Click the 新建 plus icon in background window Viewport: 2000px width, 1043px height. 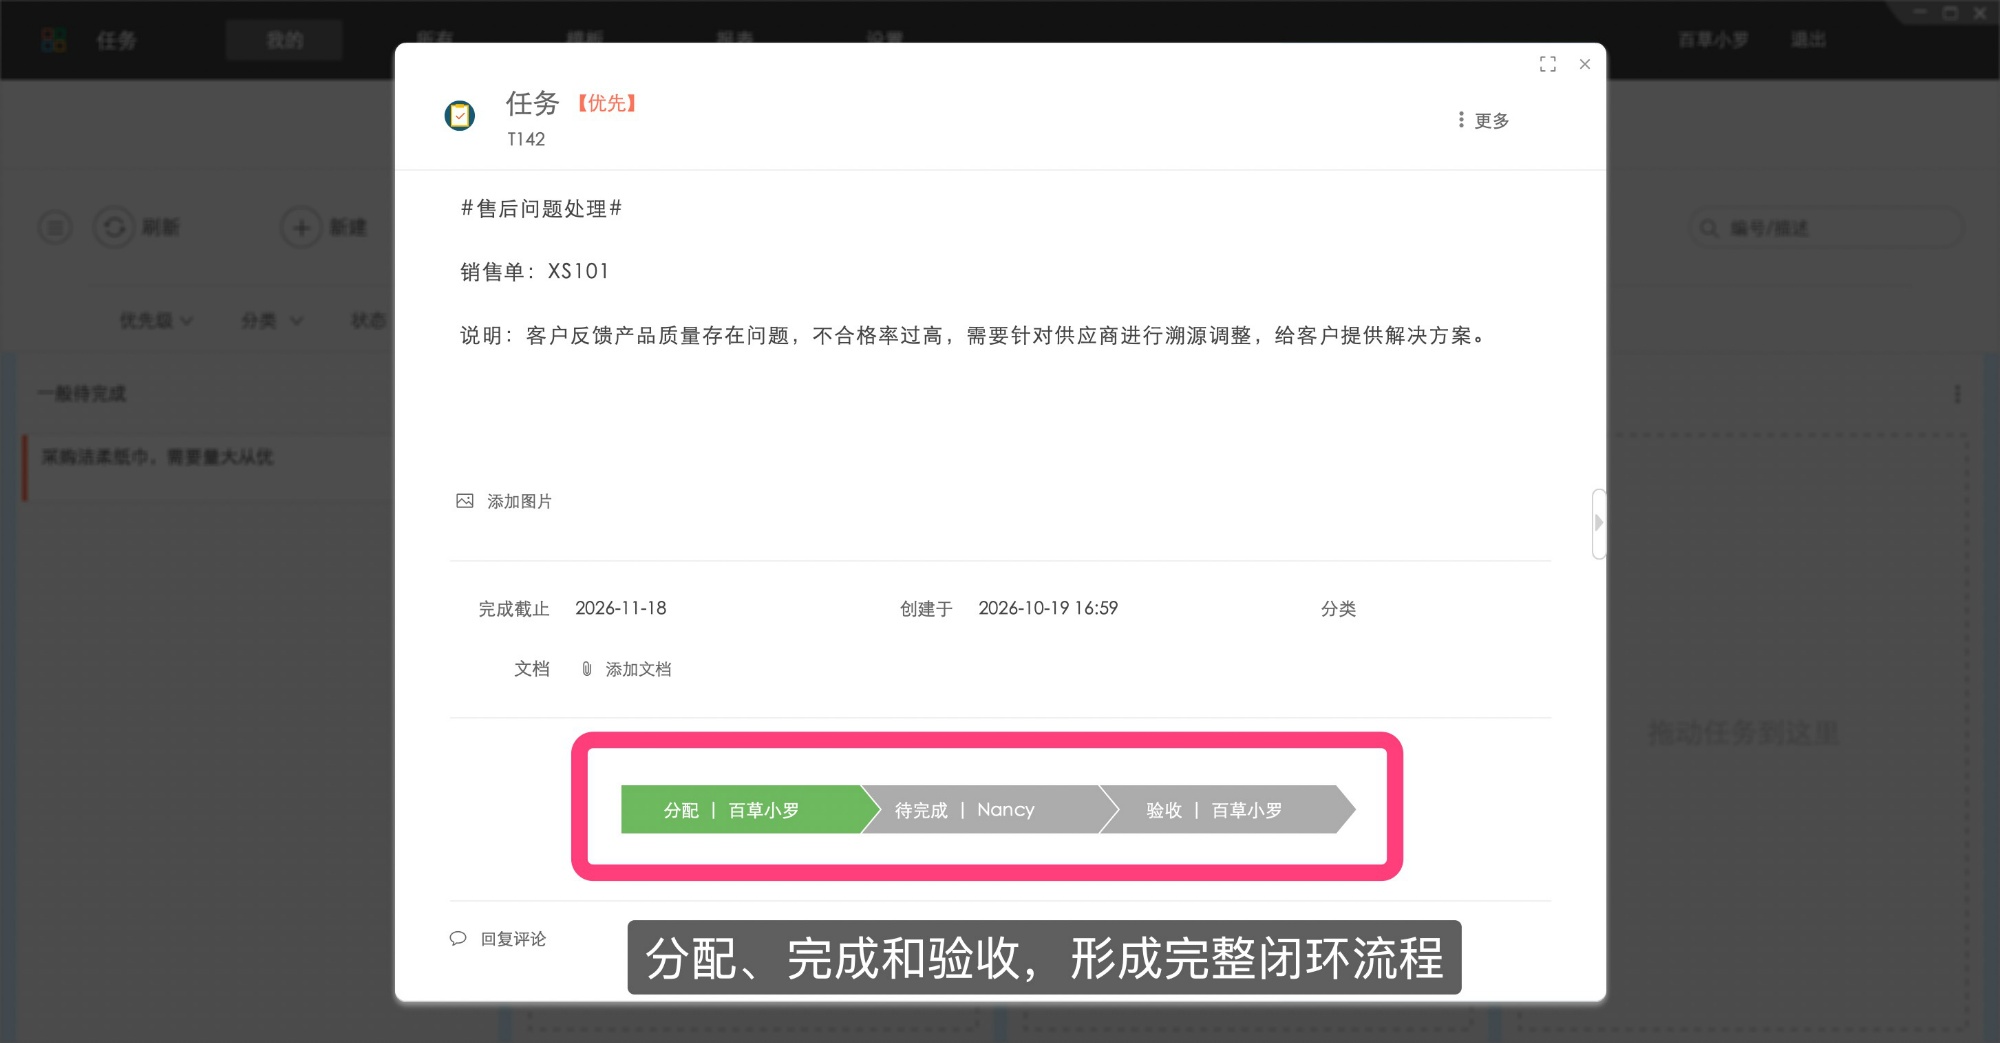click(x=301, y=228)
